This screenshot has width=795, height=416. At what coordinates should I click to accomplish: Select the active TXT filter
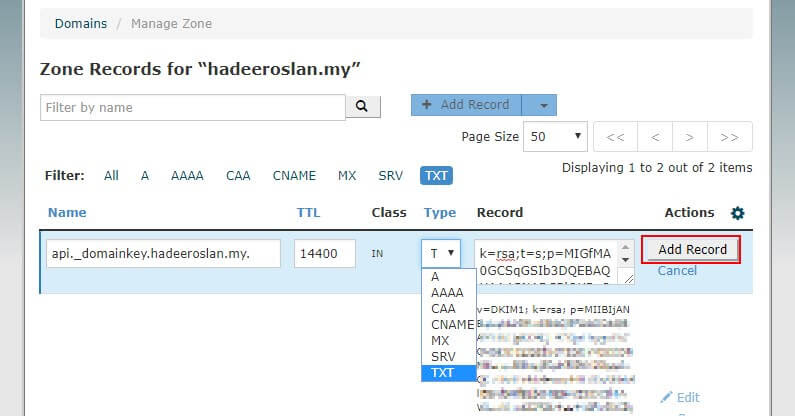coord(436,176)
